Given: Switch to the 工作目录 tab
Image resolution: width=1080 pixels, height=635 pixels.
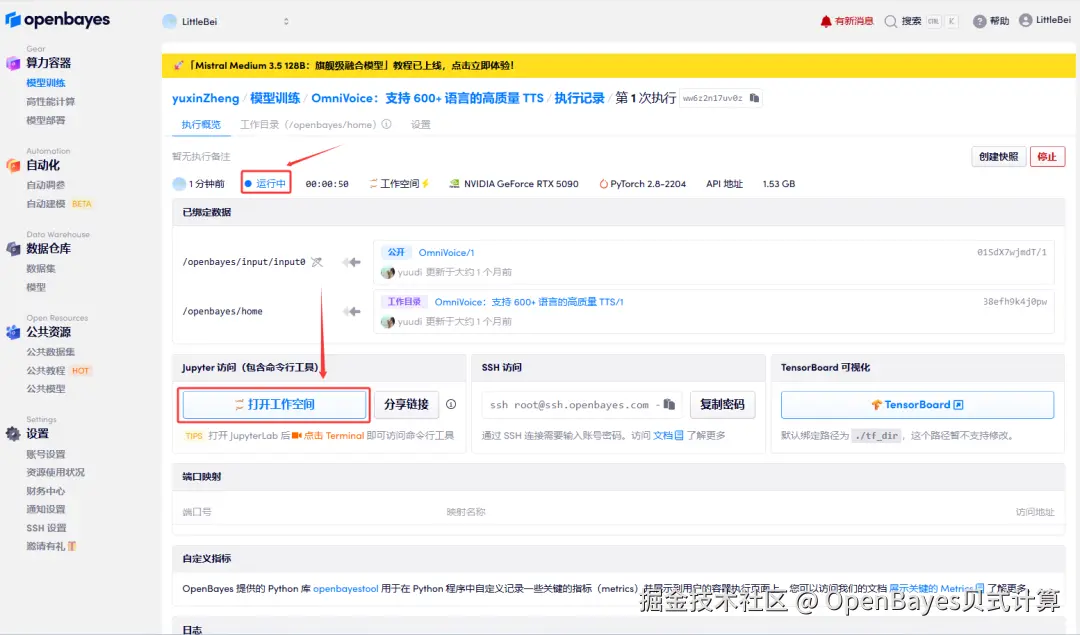Looking at the screenshot, I should pyautogui.click(x=307, y=125).
